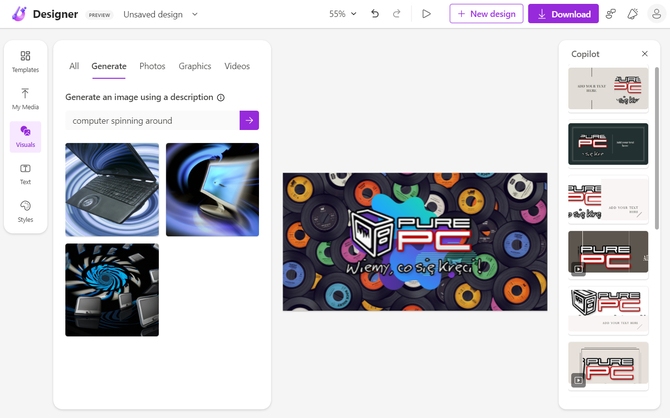Select the generated blue vortex computers image

[x=112, y=290]
